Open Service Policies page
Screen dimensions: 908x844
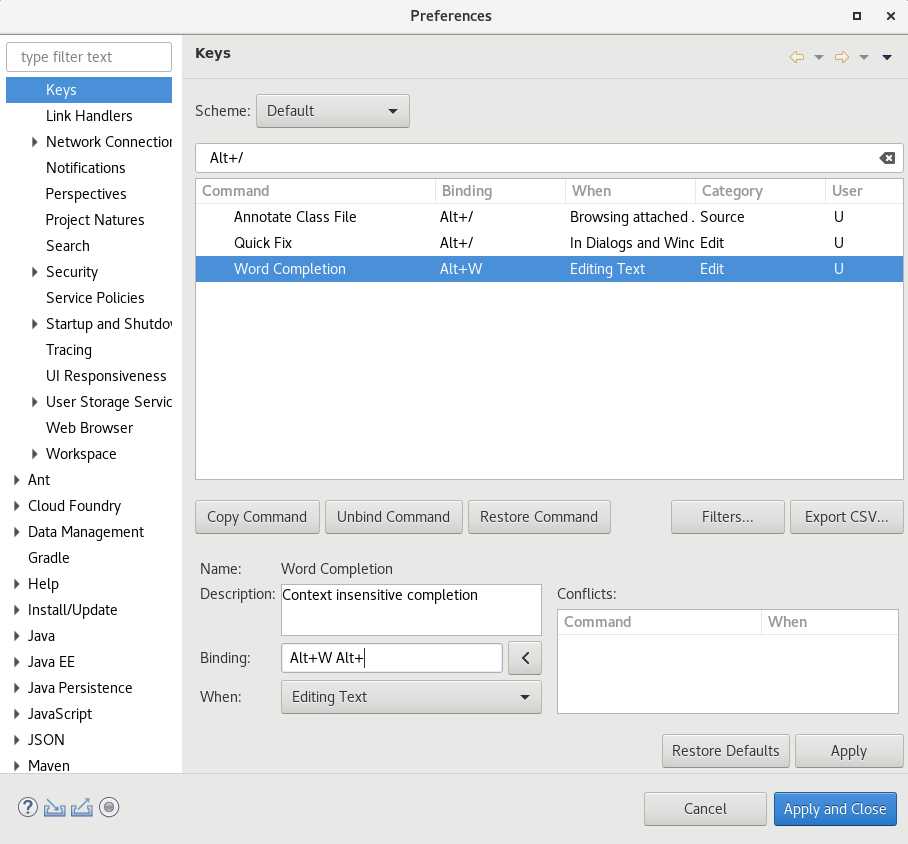coord(95,298)
